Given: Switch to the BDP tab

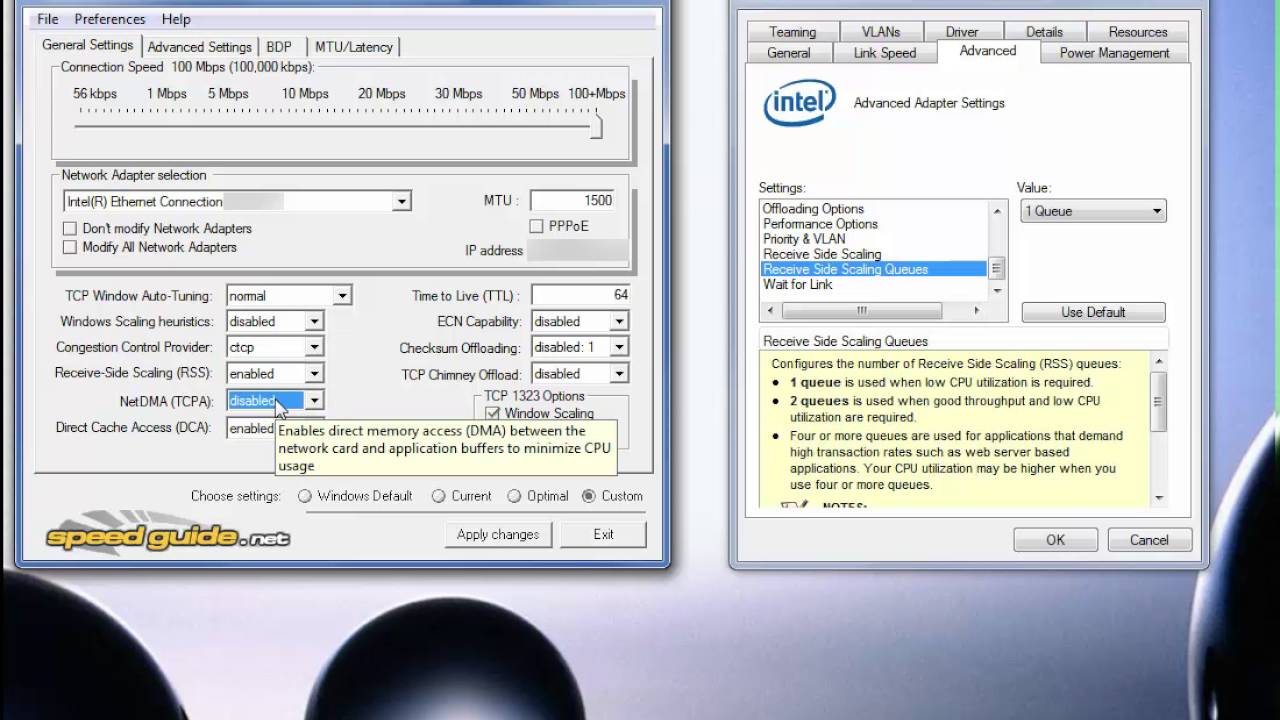Looking at the screenshot, I should (x=279, y=46).
